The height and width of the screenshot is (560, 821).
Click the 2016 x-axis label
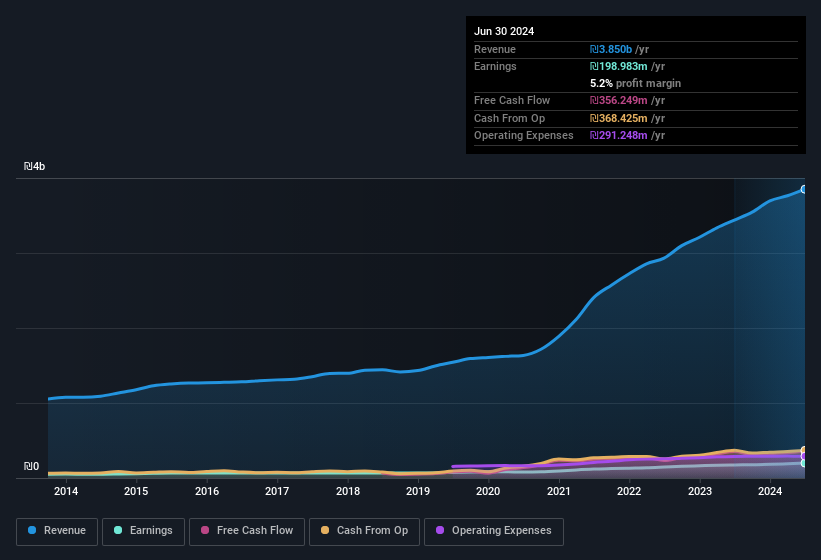(x=207, y=491)
